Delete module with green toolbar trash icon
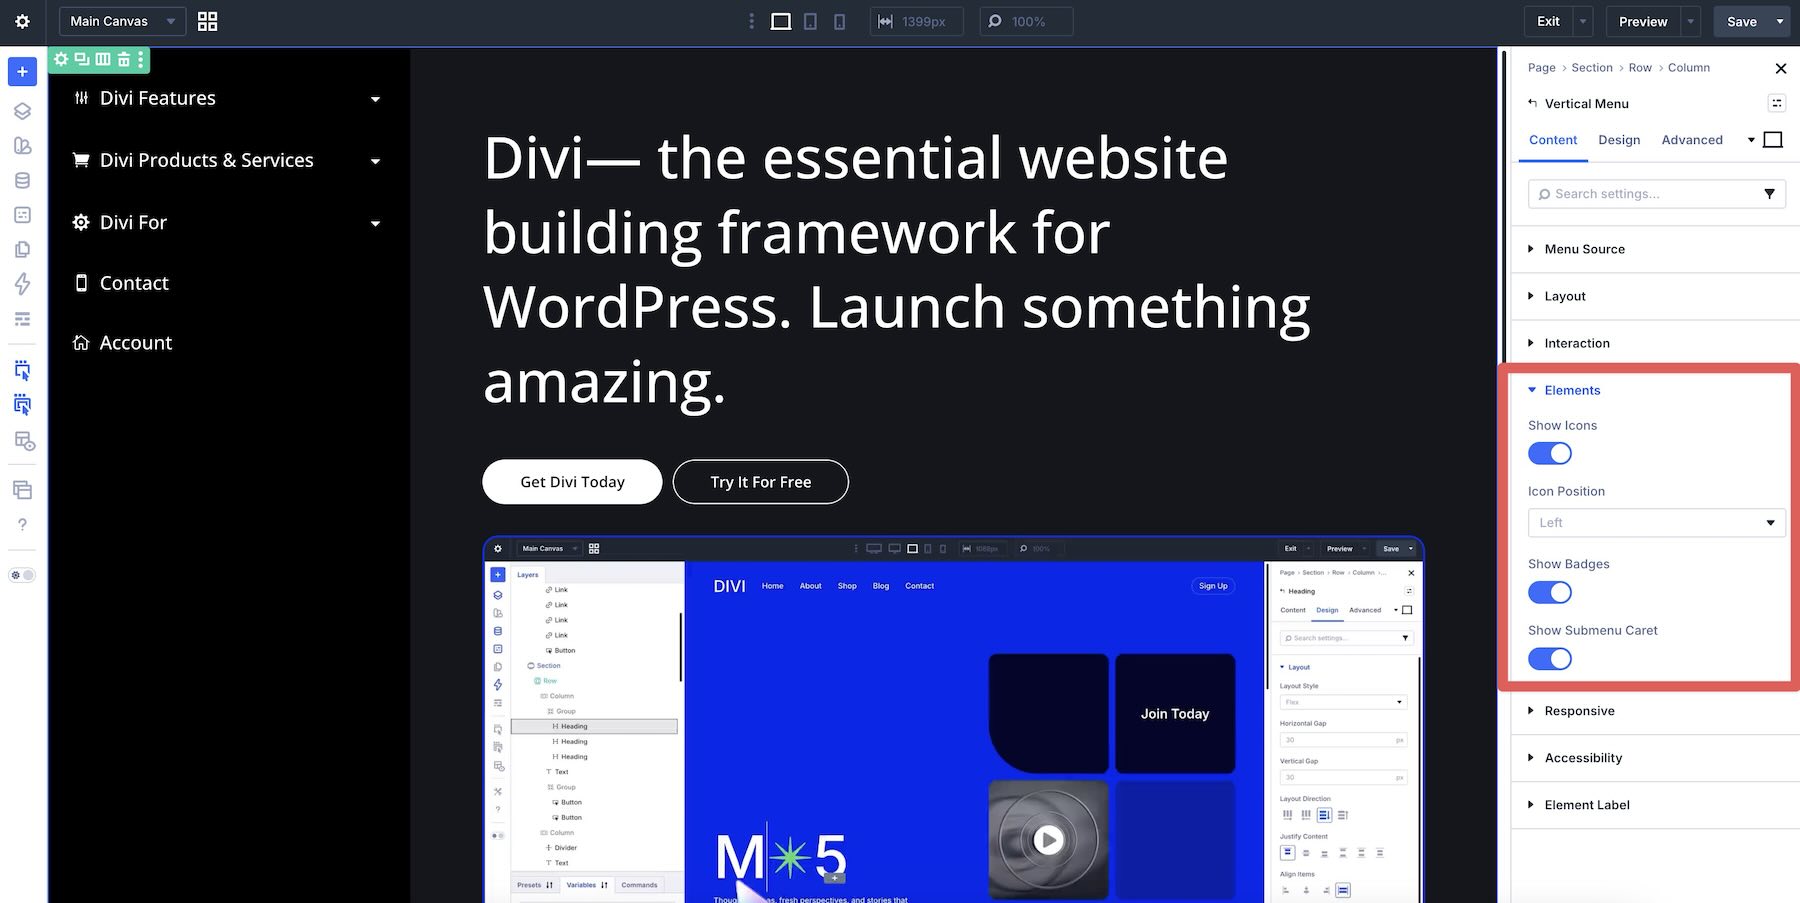 coord(124,59)
